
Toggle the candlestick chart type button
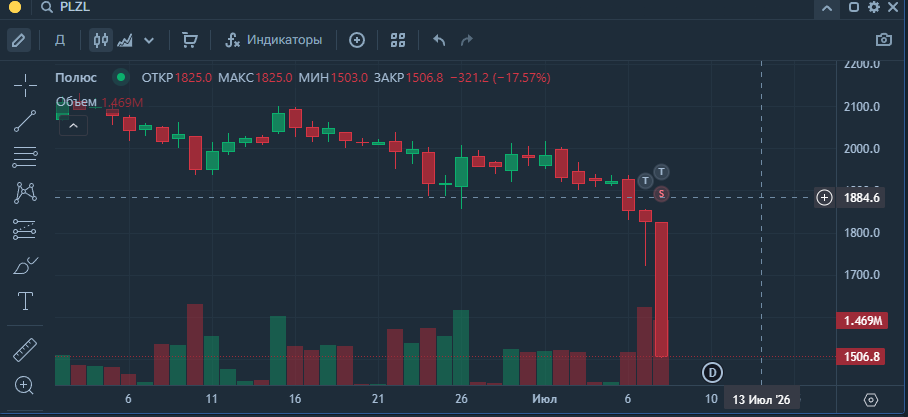pos(101,40)
